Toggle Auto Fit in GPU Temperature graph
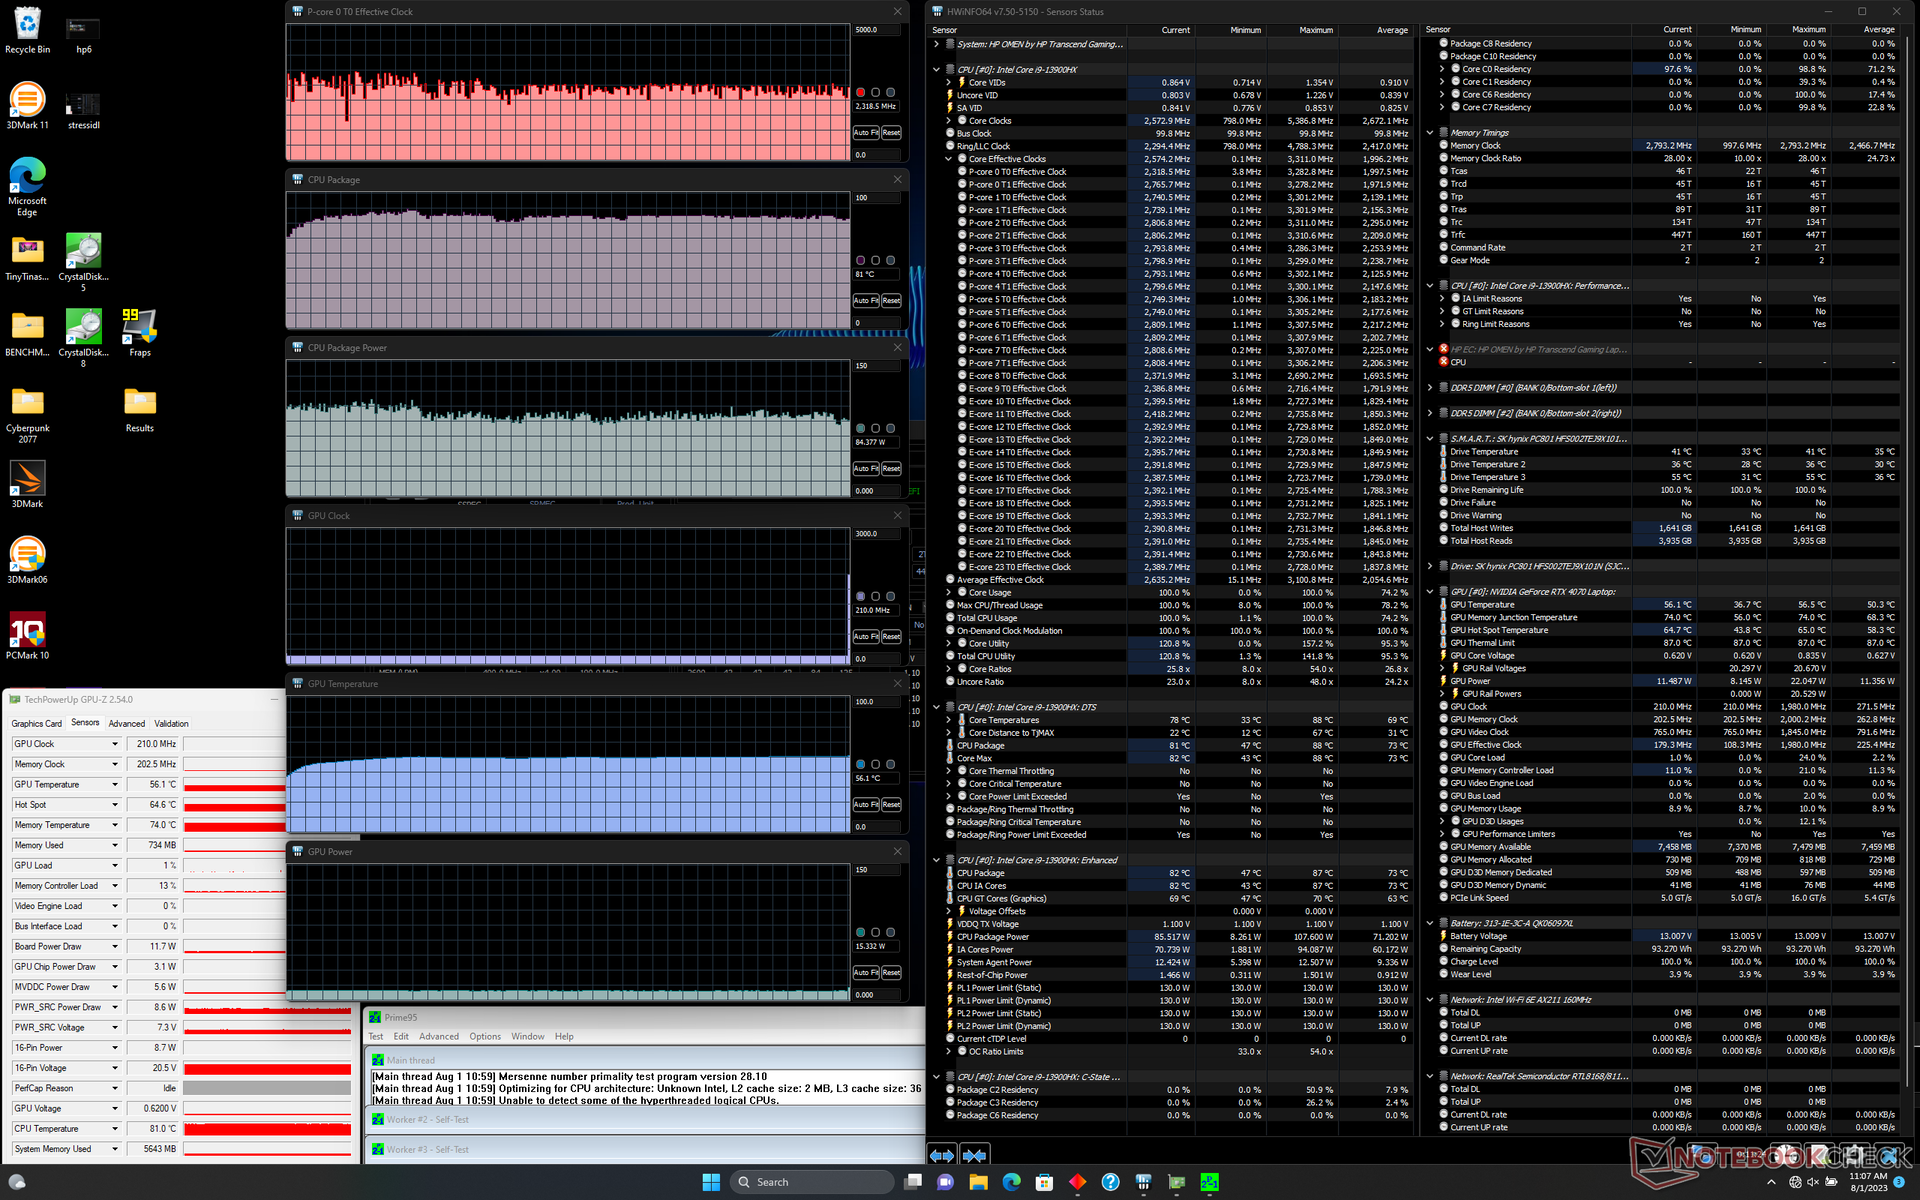Viewport: 1920px width, 1200px height. coord(865,804)
